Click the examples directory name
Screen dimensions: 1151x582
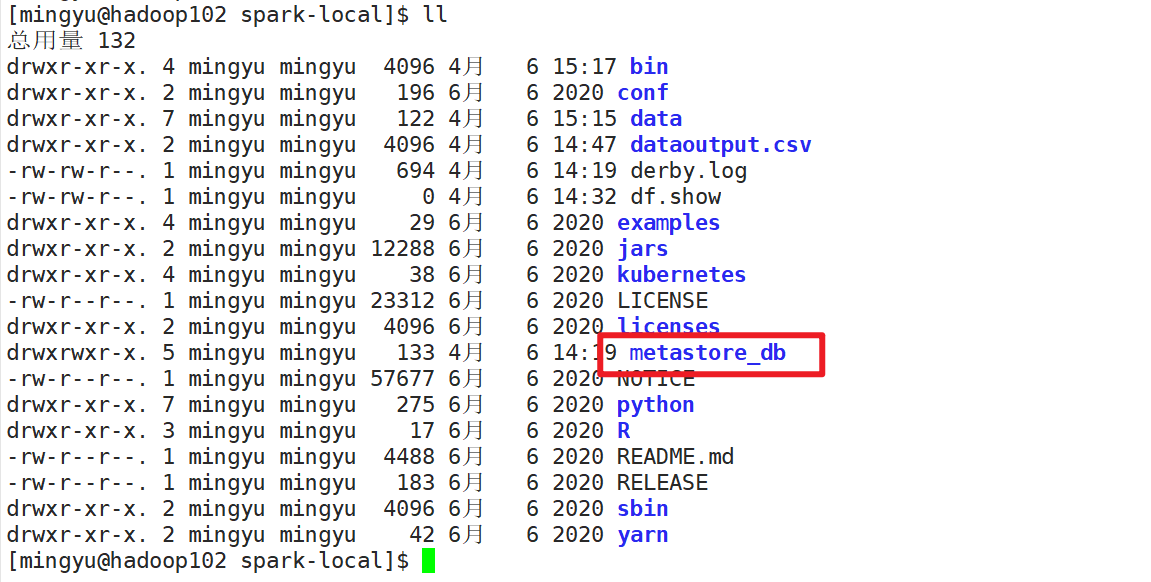[x=667, y=222]
